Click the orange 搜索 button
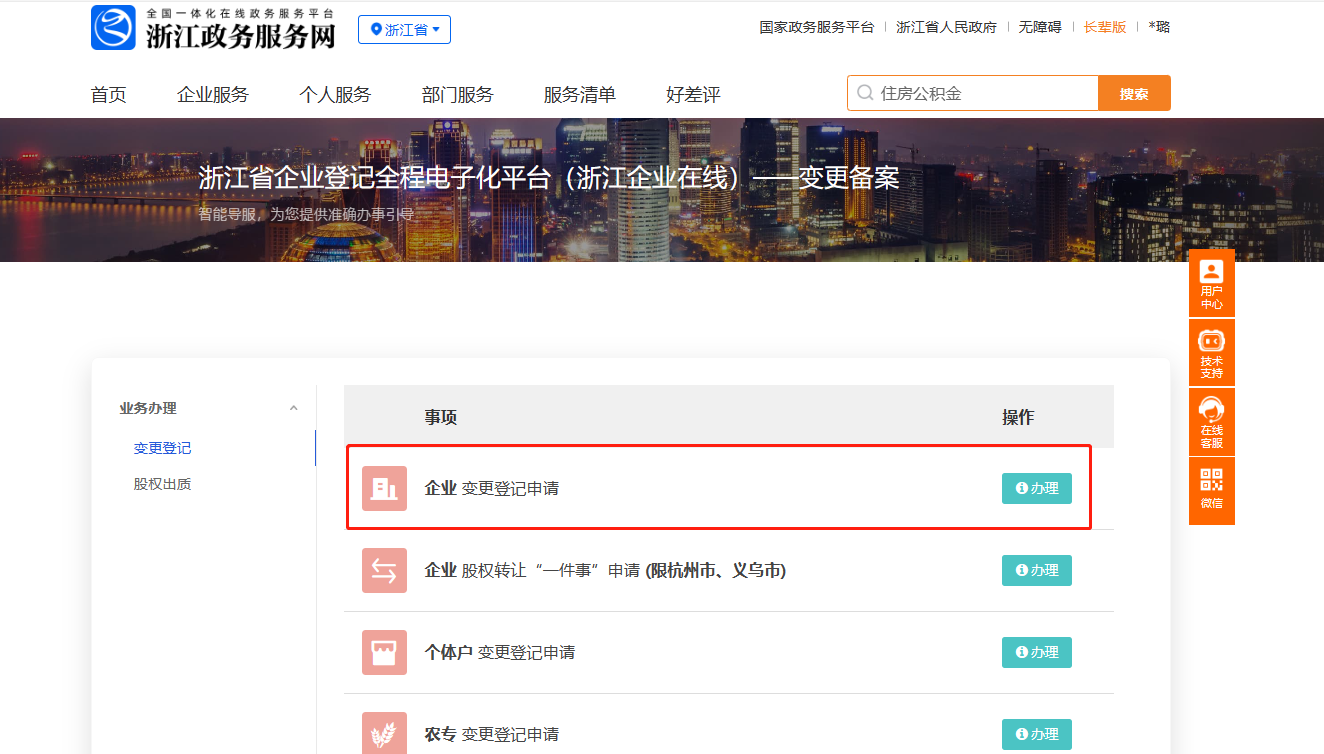The height and width of the screenshot is (754, 1324). [x=1134, y=93]
